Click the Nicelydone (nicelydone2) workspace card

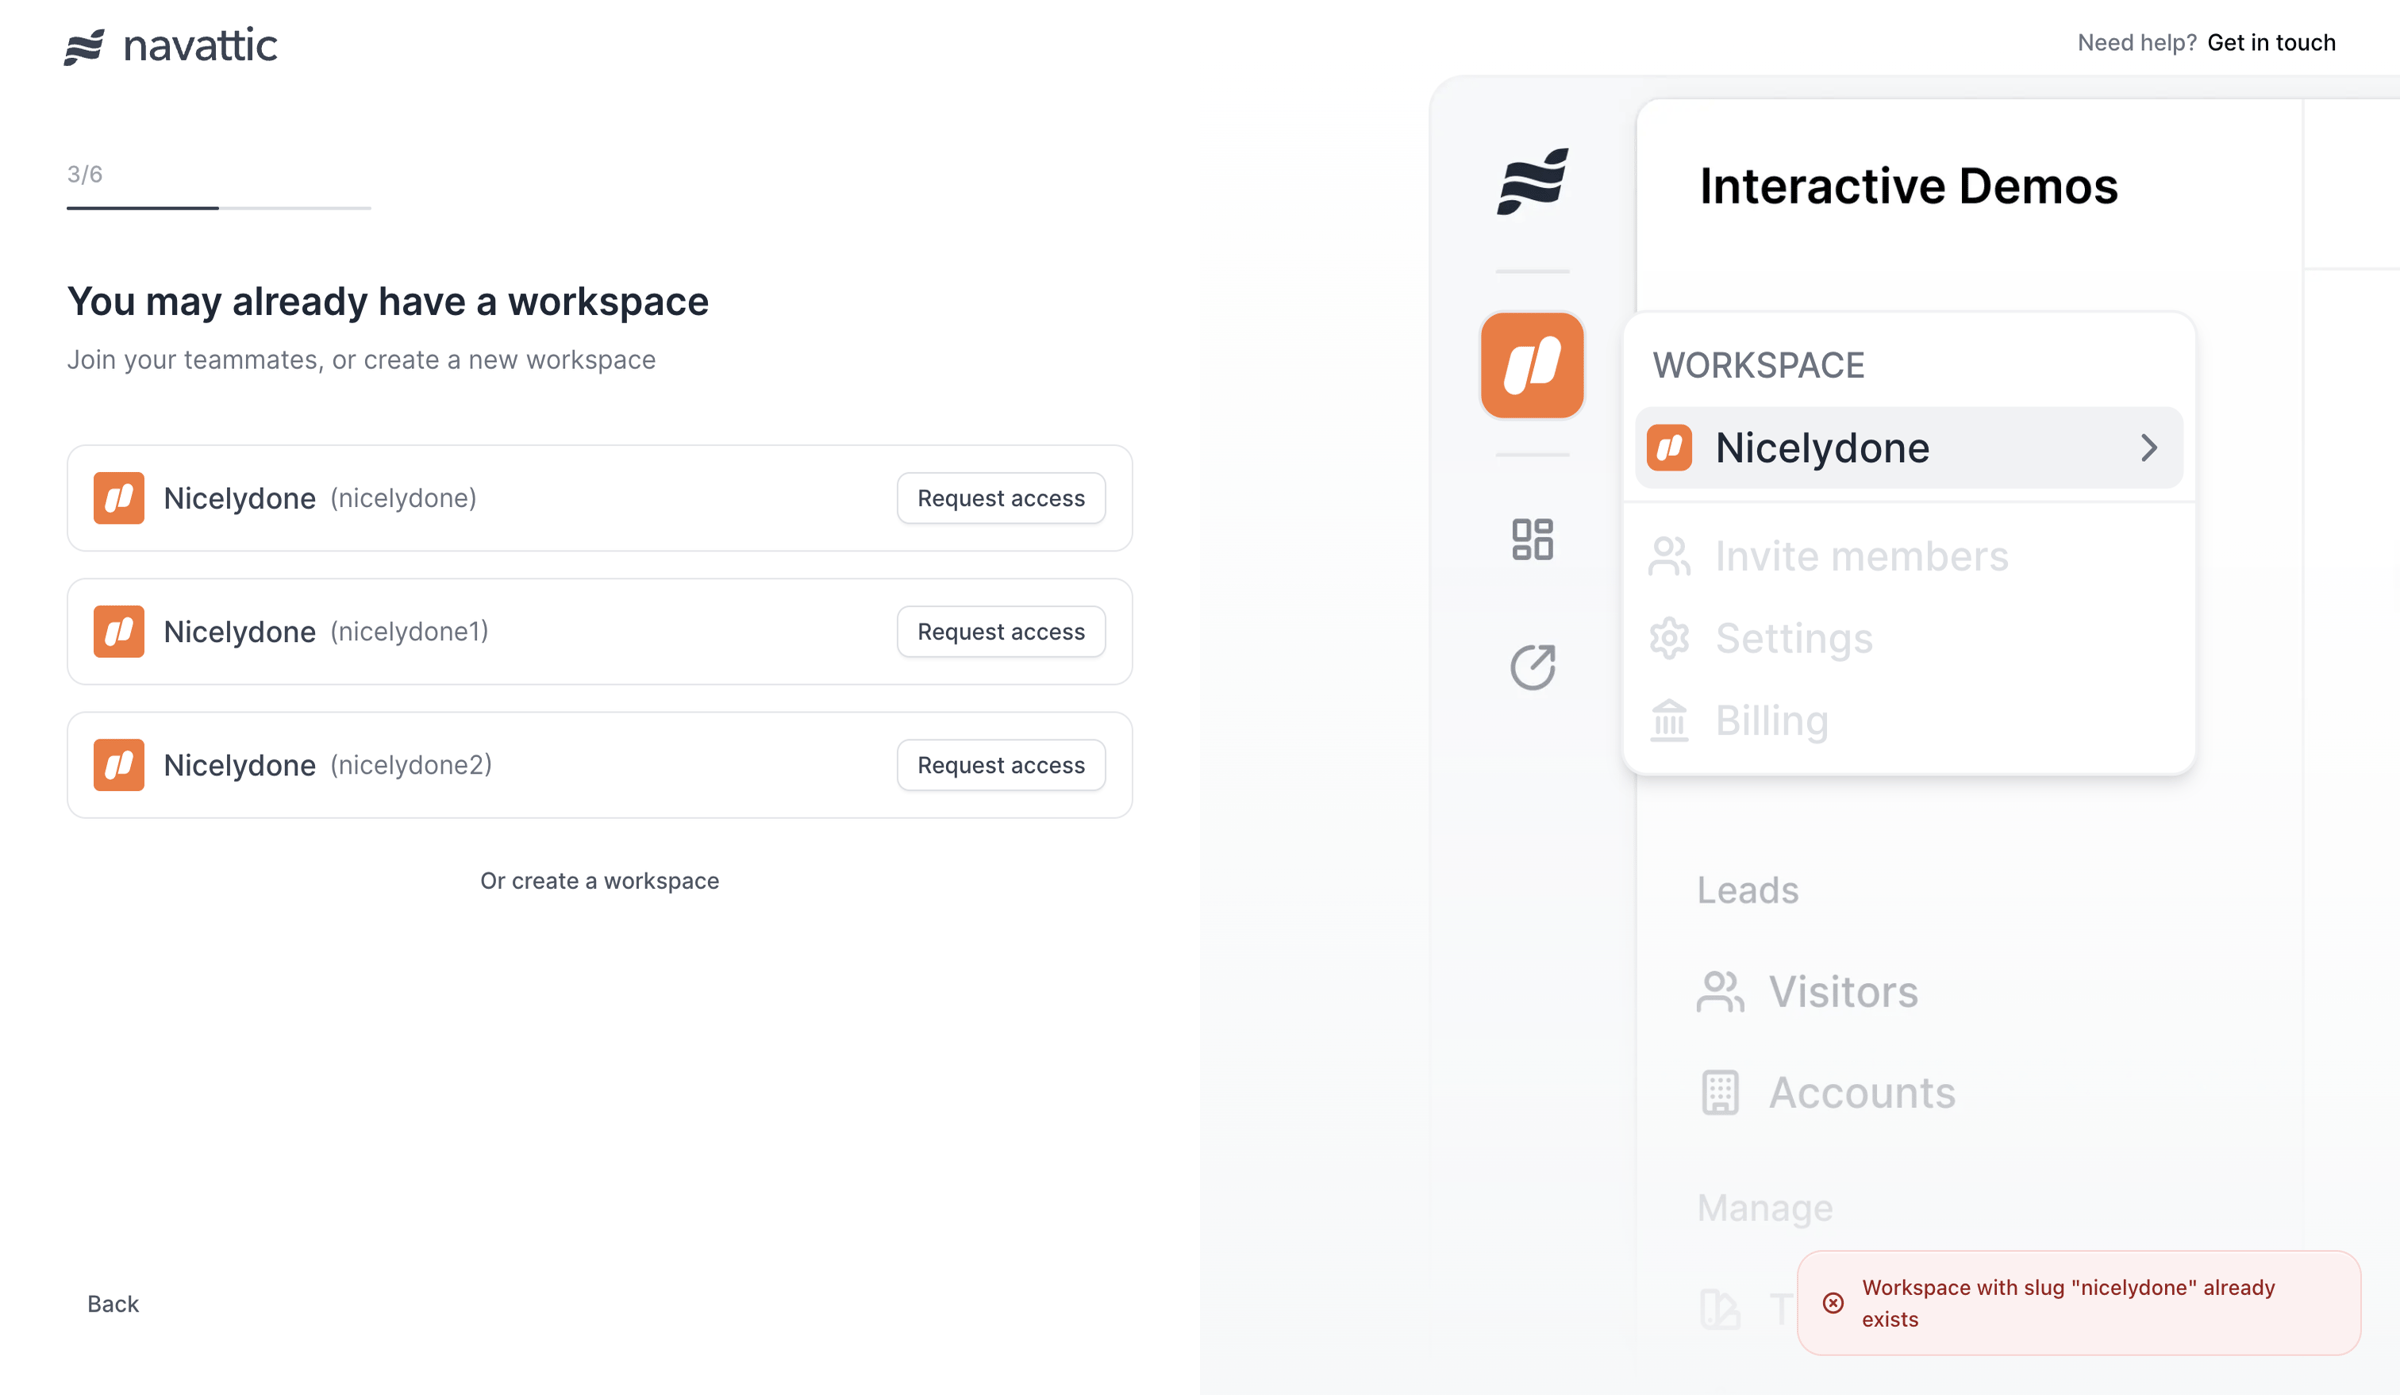click(x=599, y=765)
